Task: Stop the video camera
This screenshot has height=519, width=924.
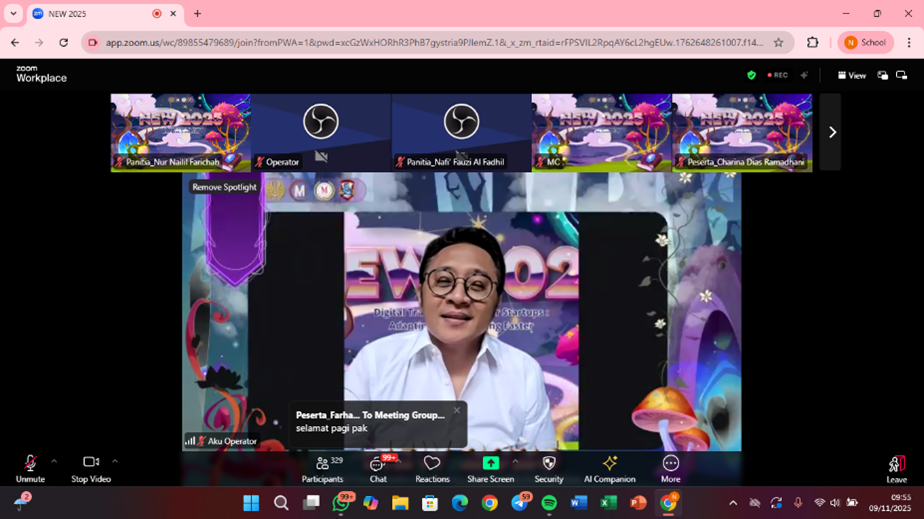Action: pyautogui.click(x=90, y=467)
